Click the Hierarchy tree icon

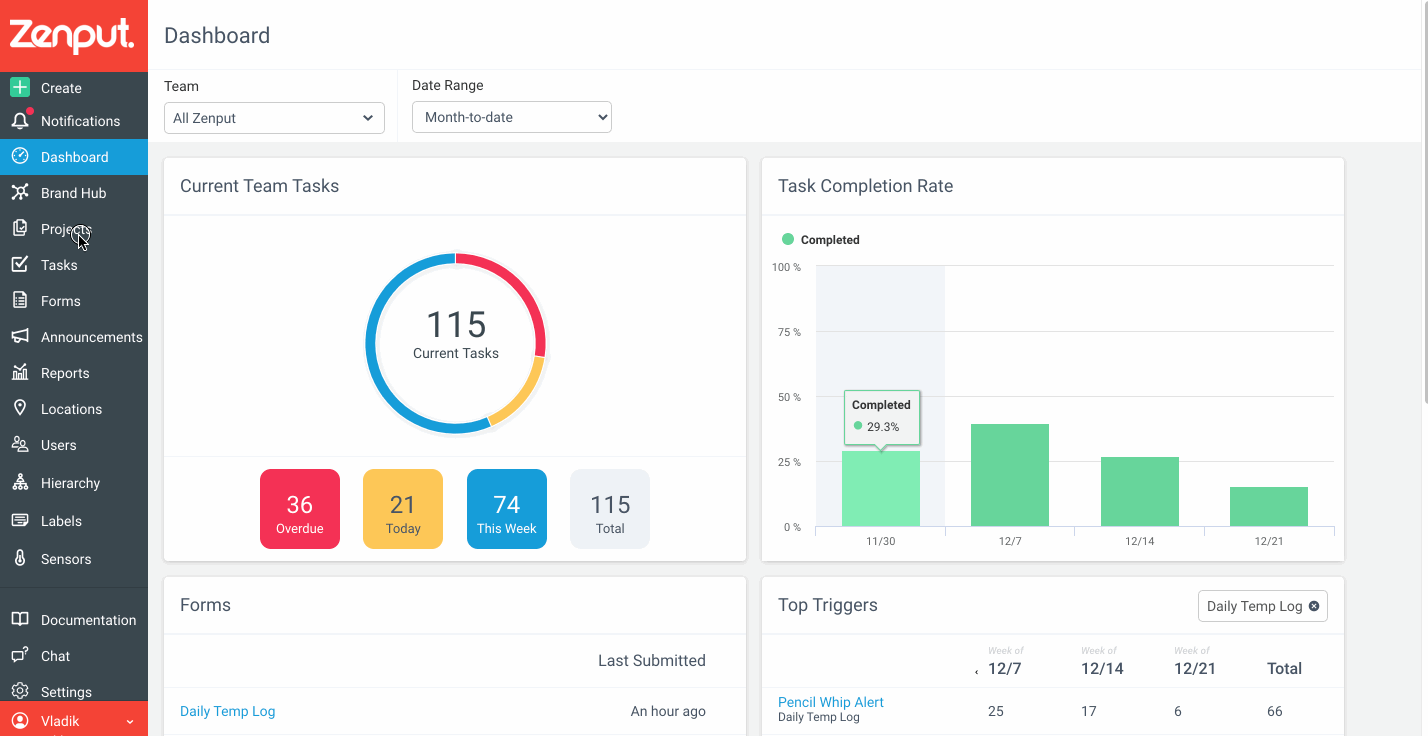20,482
